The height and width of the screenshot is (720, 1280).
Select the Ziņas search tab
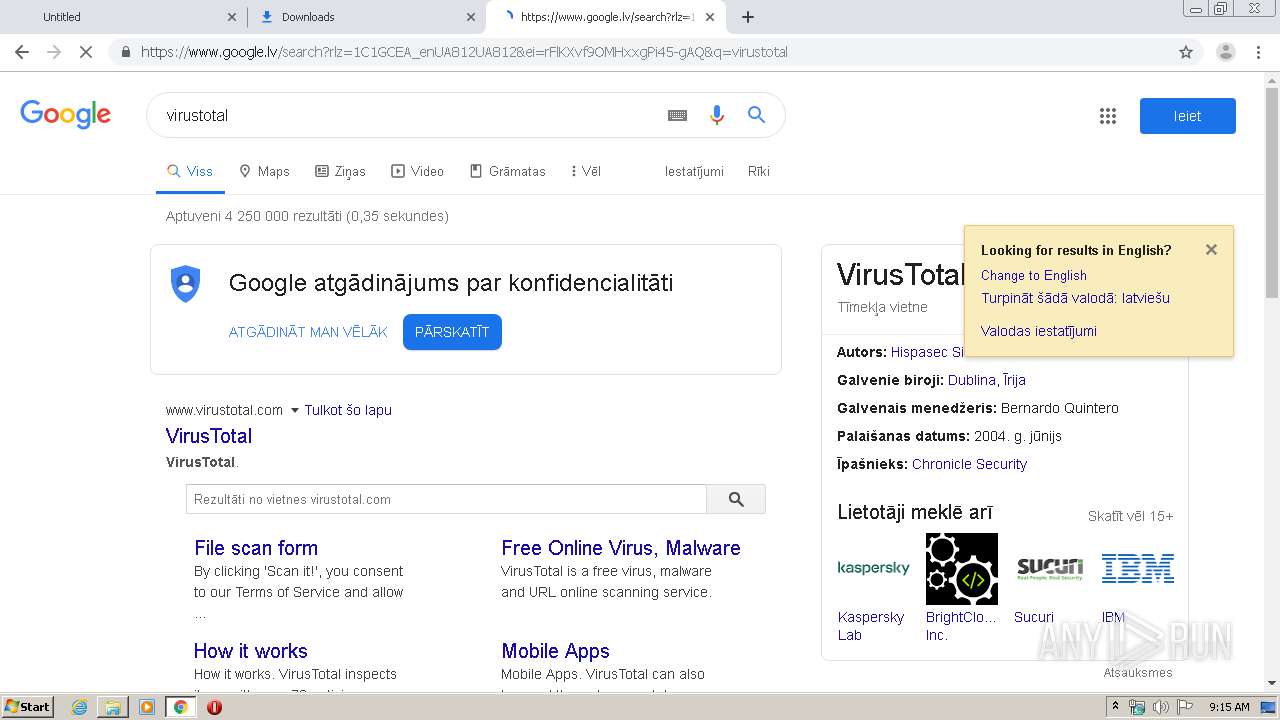coord(340,171)
